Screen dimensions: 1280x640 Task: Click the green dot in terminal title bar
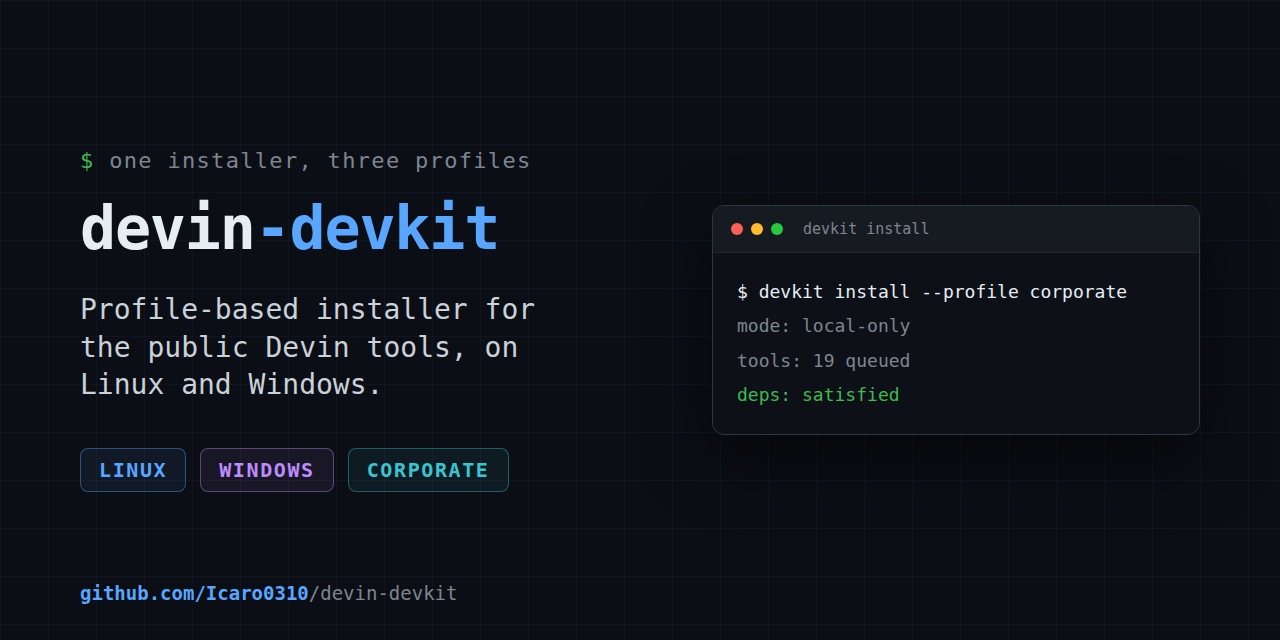pos(777,229)
